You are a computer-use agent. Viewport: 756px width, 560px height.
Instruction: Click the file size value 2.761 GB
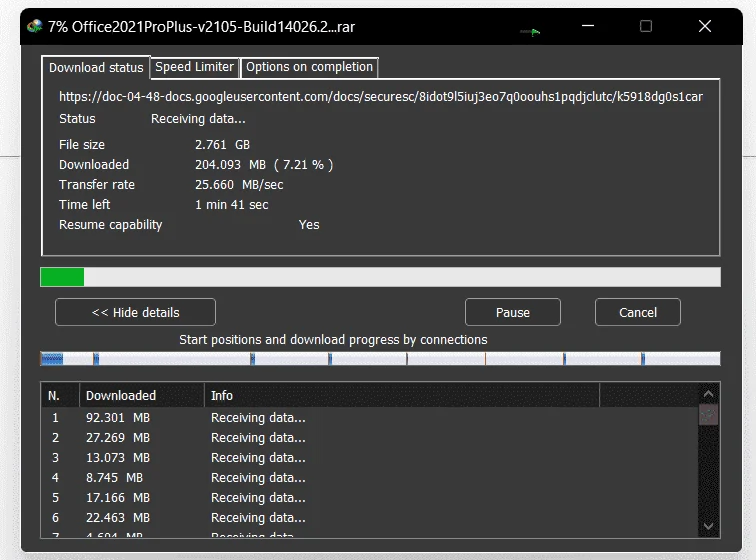click(x=222, y=145)
